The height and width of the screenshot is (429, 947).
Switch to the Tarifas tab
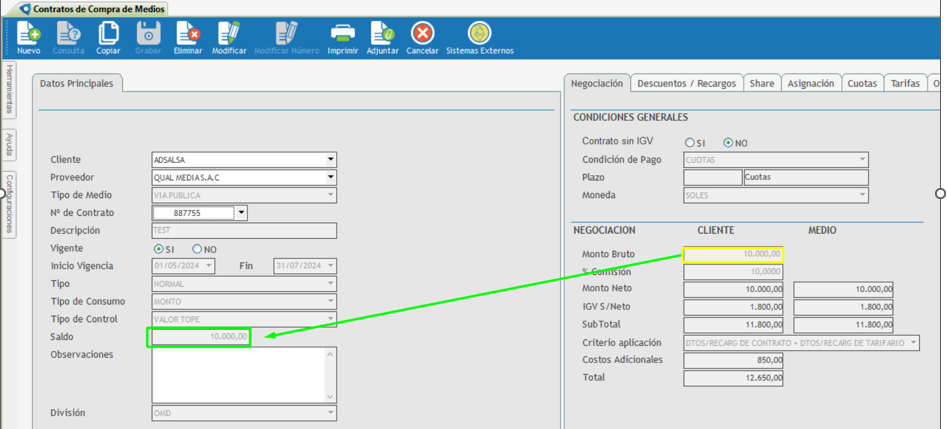pos(905,84)
